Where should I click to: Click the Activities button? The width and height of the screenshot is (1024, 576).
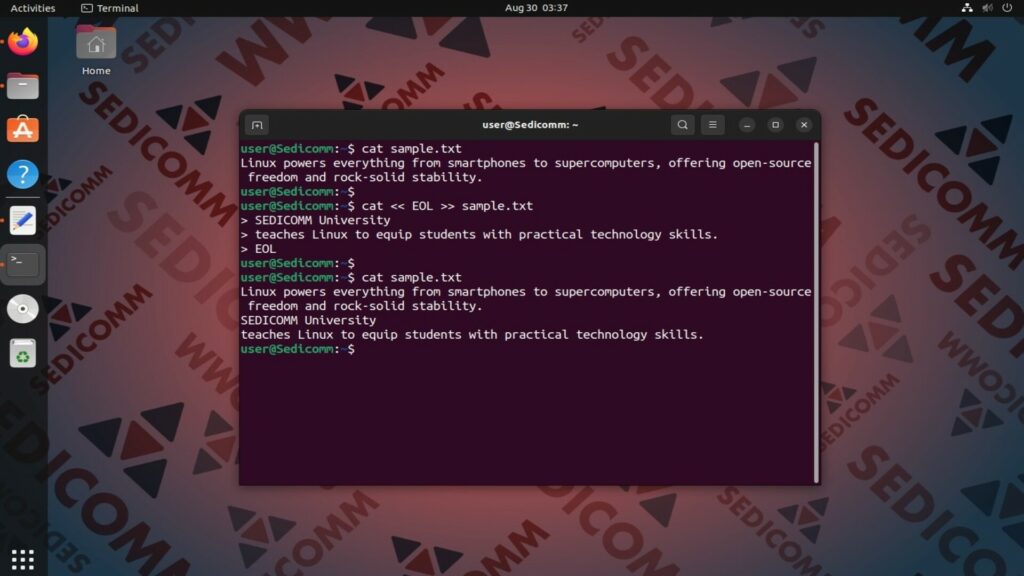(x=33, y=8)
